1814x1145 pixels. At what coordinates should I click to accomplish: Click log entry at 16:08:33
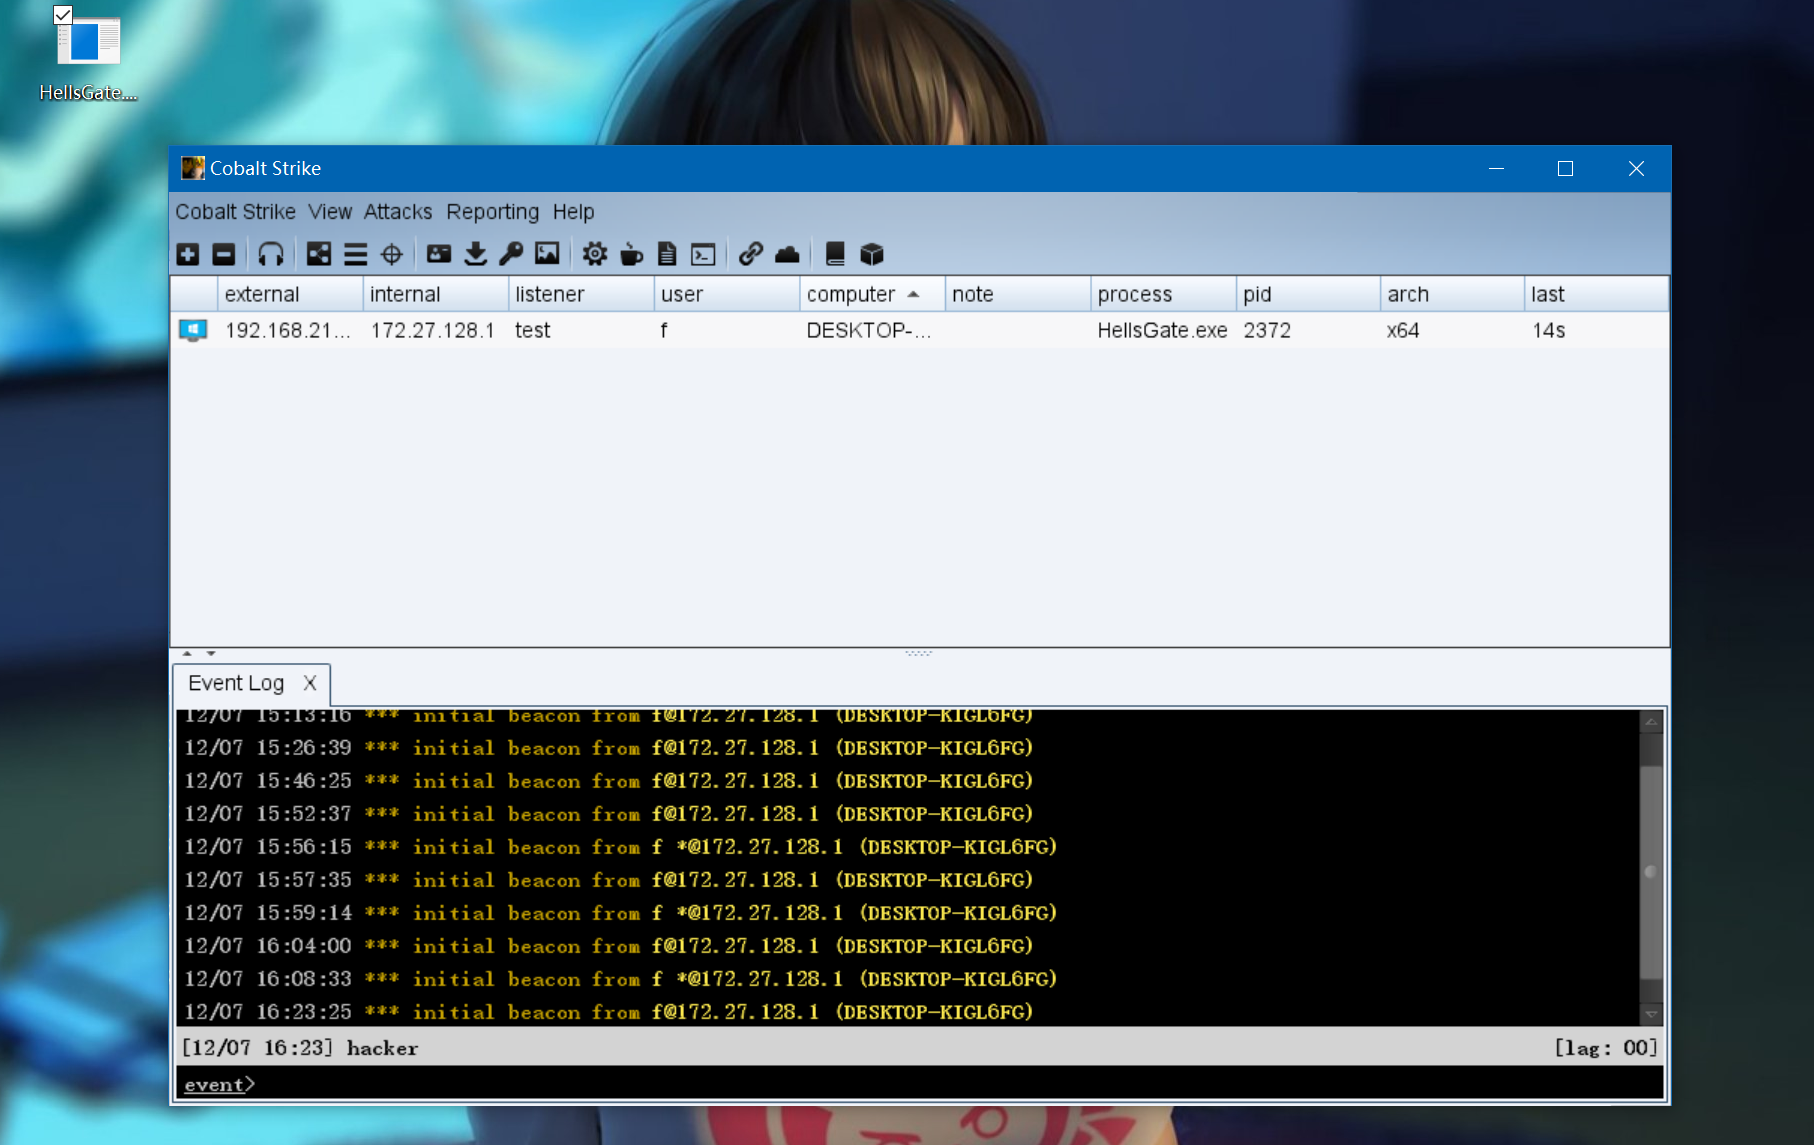click(620, 979)
